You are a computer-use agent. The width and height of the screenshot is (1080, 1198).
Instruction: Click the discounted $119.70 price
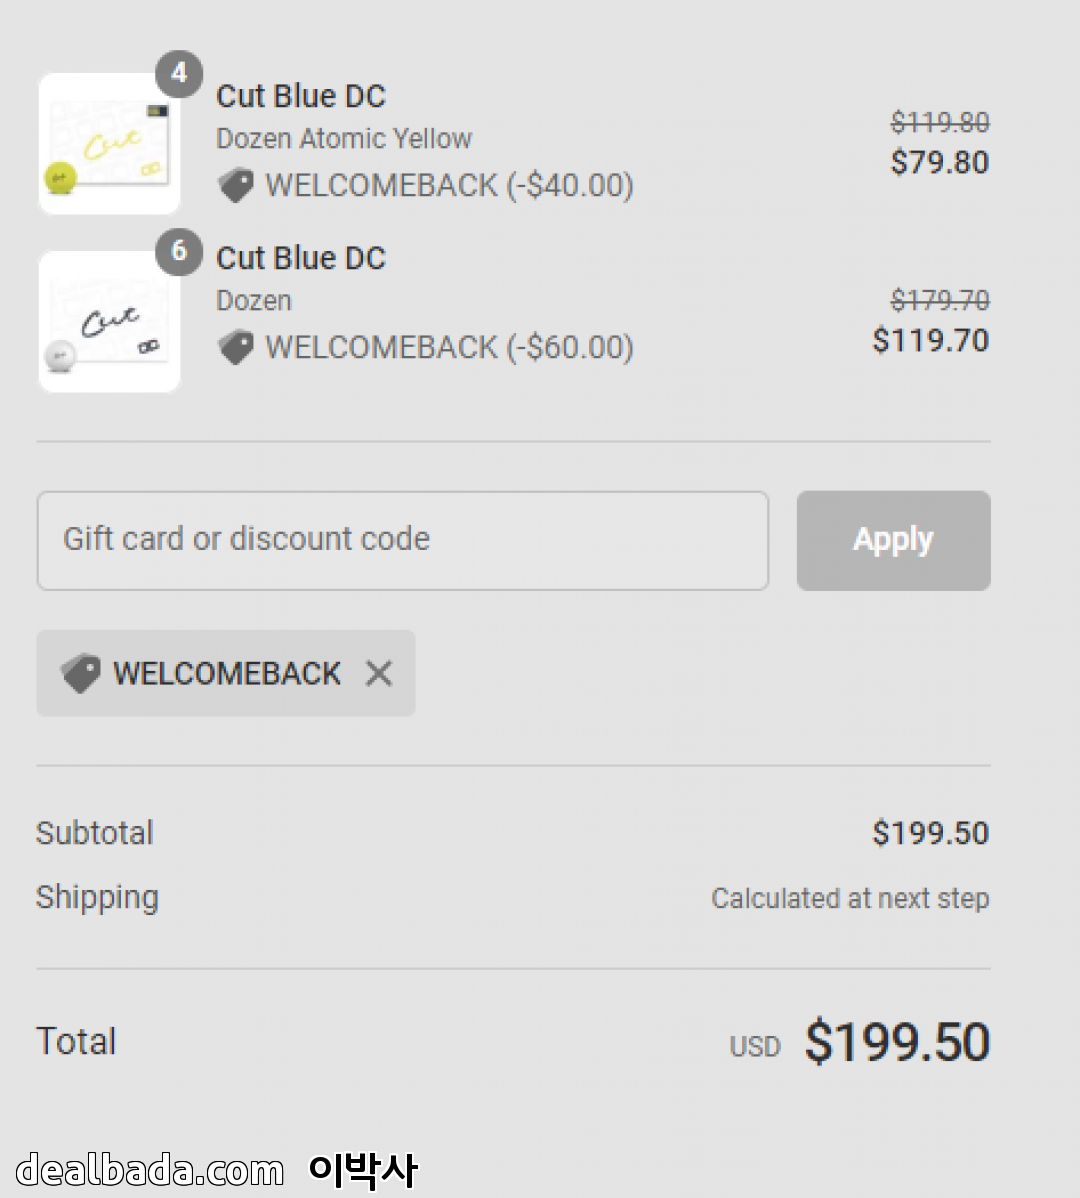[930, 341]
